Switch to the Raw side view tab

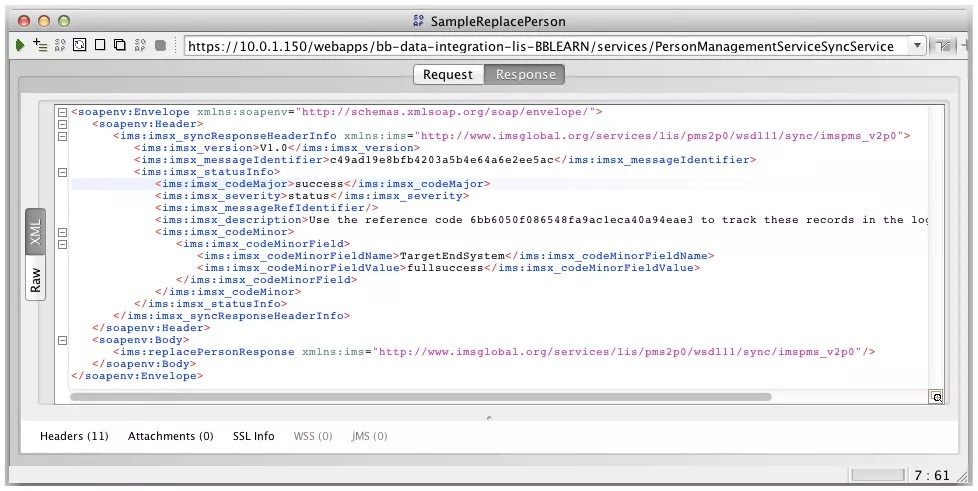tap(35, 279)
